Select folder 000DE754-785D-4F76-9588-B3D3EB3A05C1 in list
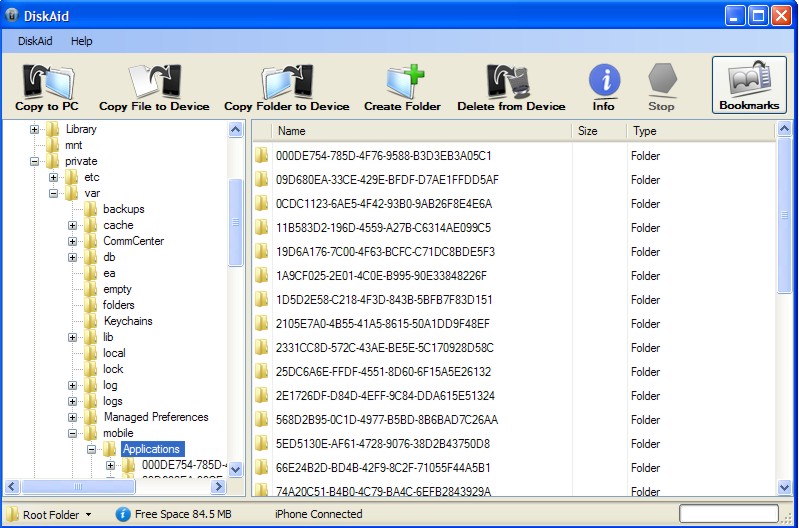Screen dimensions: 799x528 384,156
